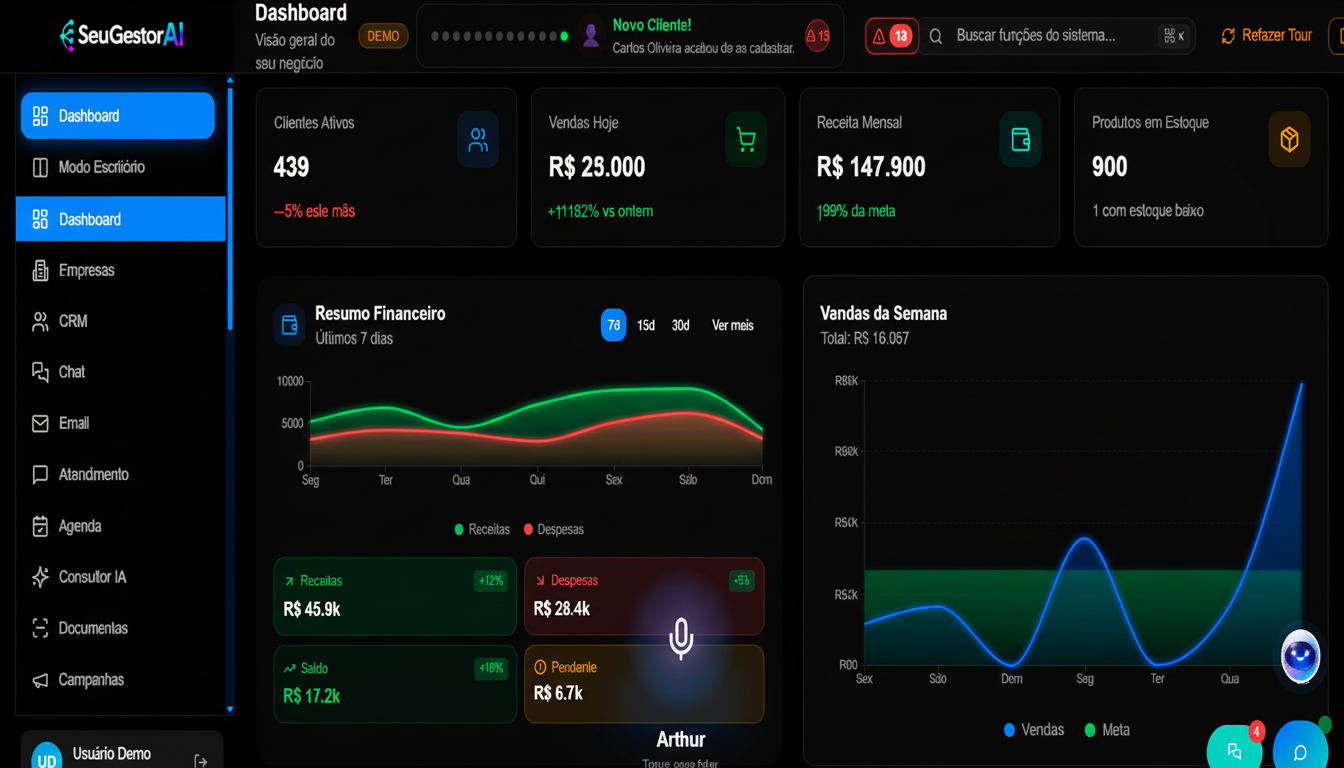Image resolution: width=1344 pixels, height=768 pixels.
Task: Click the Clientes Ativos people icon
Action: (478, 140)
